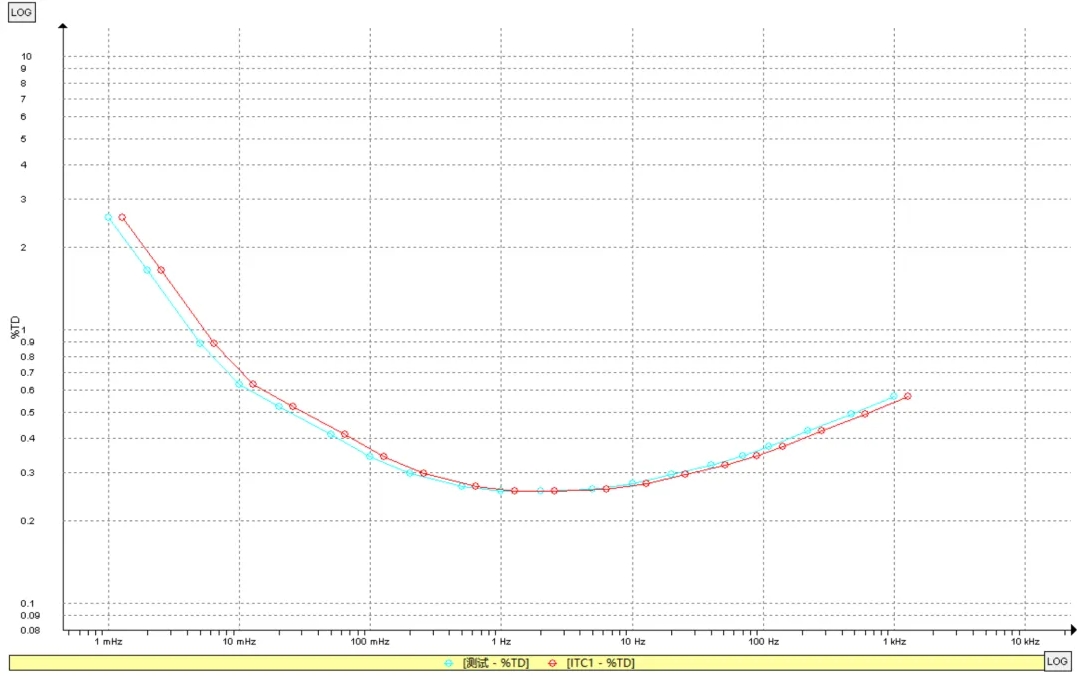Image resolution: width=1078 pixels, height=676 pixels.
Task: Click the %TD Y-axis title
Action: (15, 327)
